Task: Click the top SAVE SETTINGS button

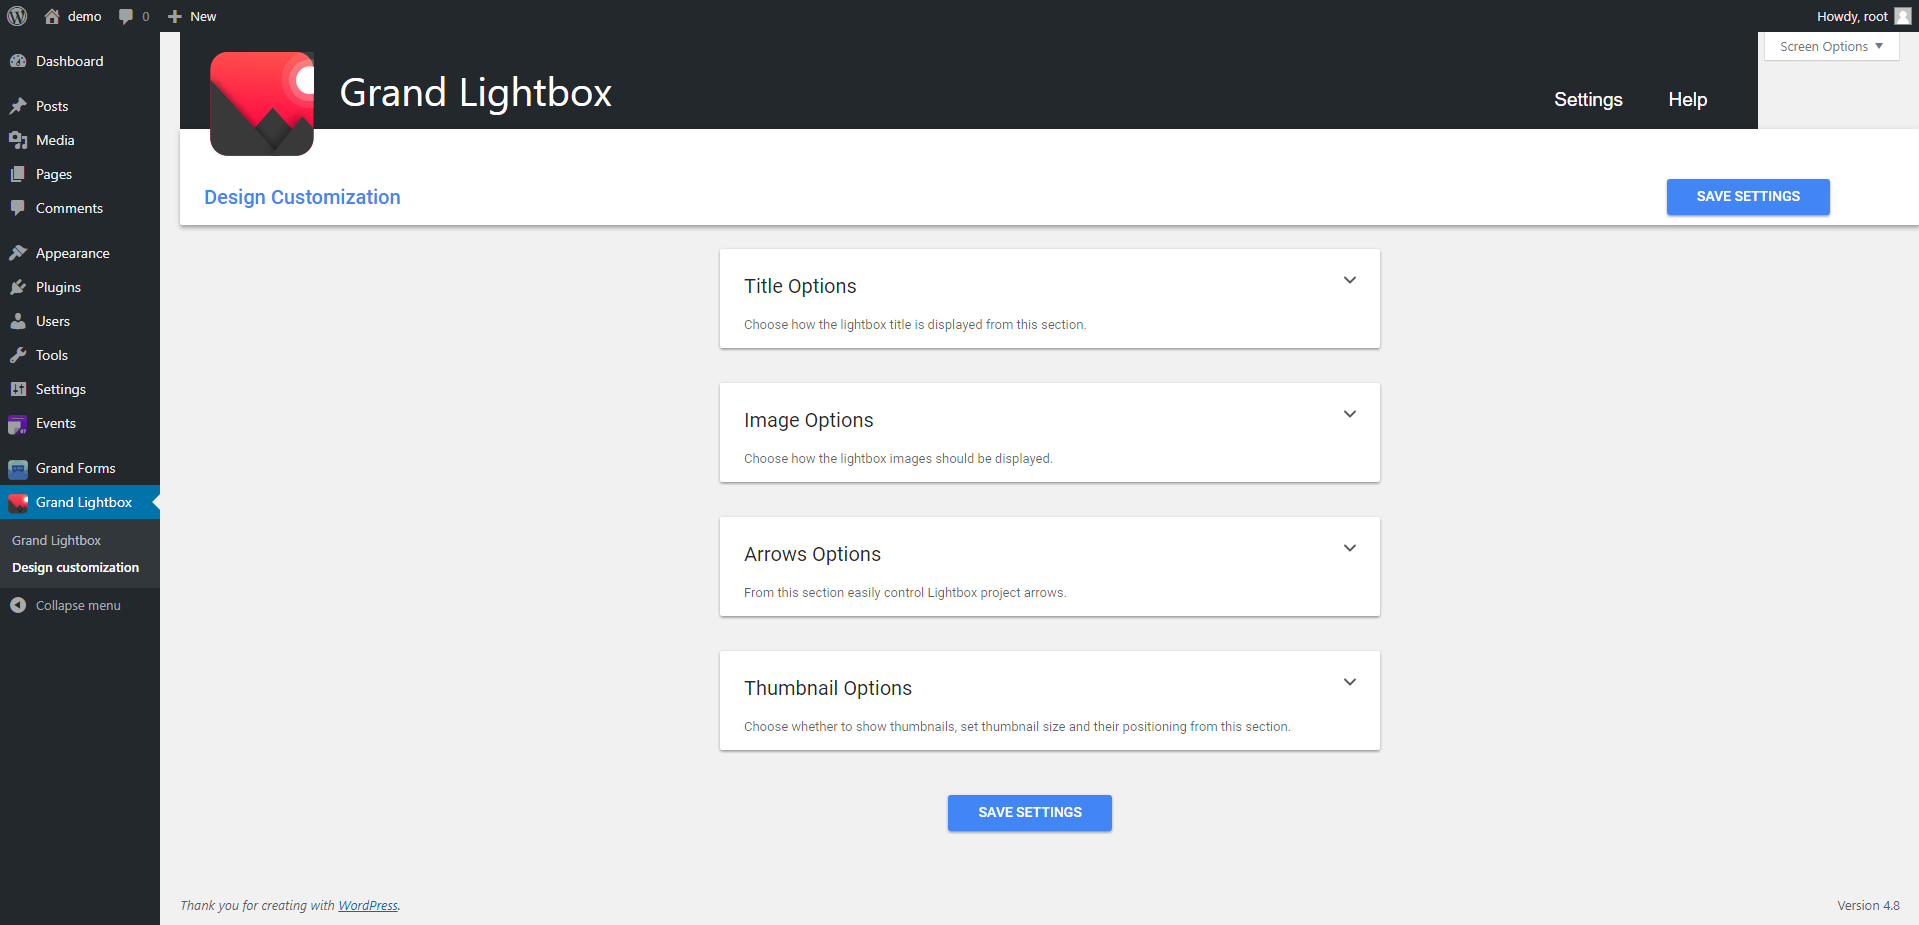Action: 1748,196
